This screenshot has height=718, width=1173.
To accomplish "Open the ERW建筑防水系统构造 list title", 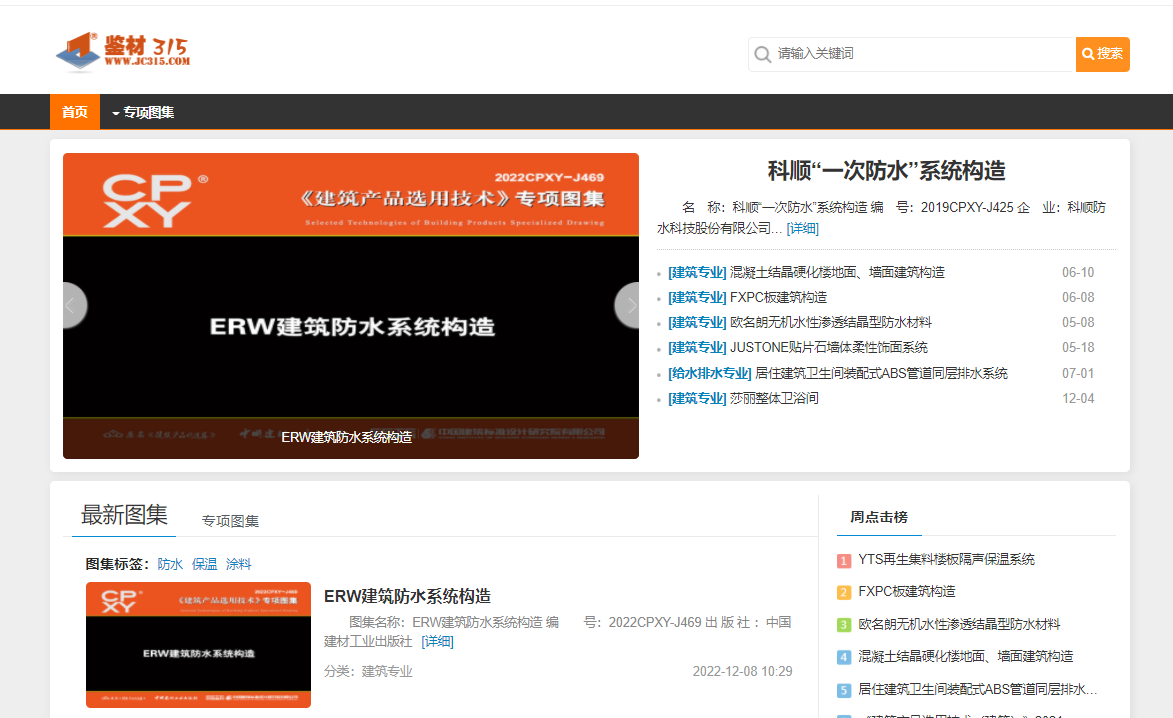I will pyautogui.click(x=408, y=596).
